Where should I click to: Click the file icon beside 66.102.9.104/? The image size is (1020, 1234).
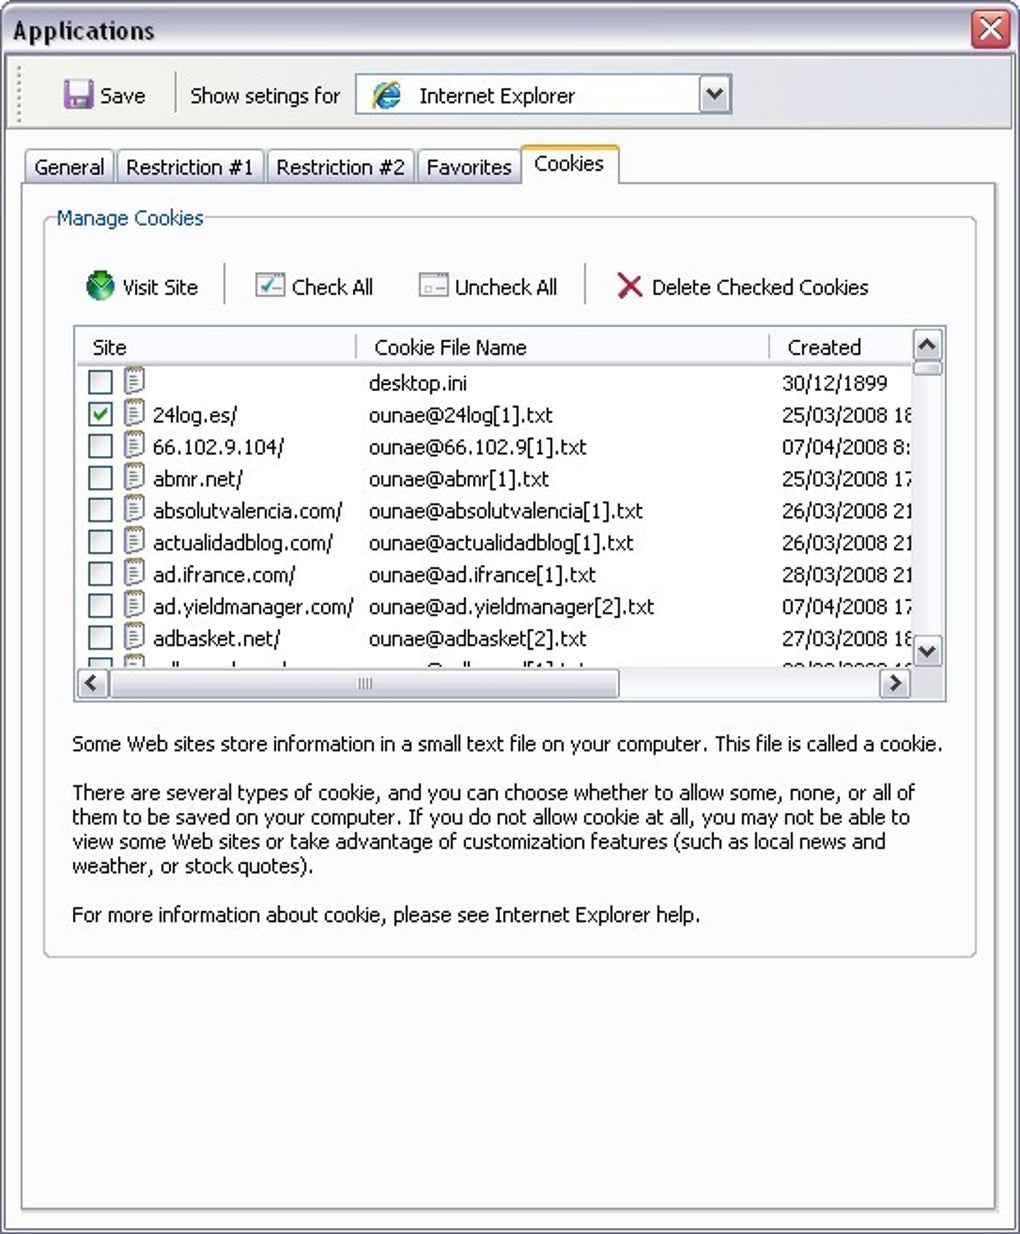pyautogui.click(x=135, y=445)
